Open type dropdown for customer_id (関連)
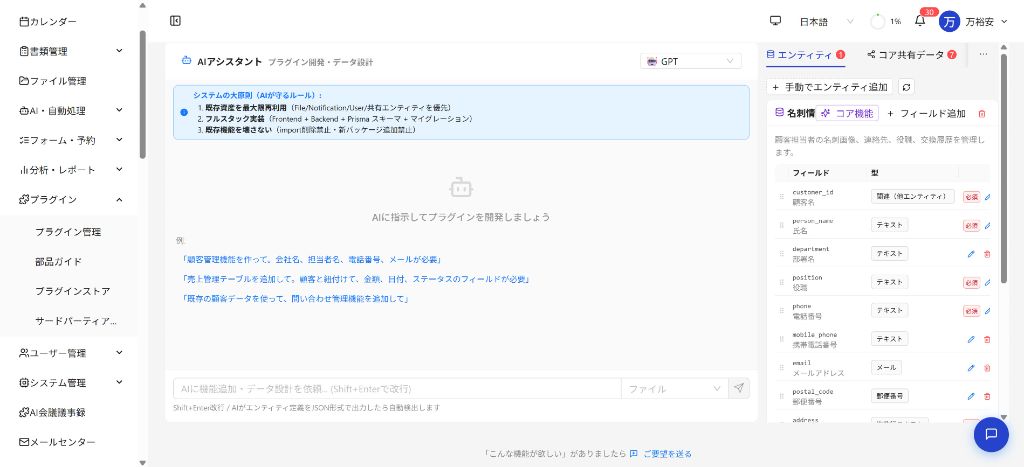This screenshot has width=1024, height=467. 913,197
